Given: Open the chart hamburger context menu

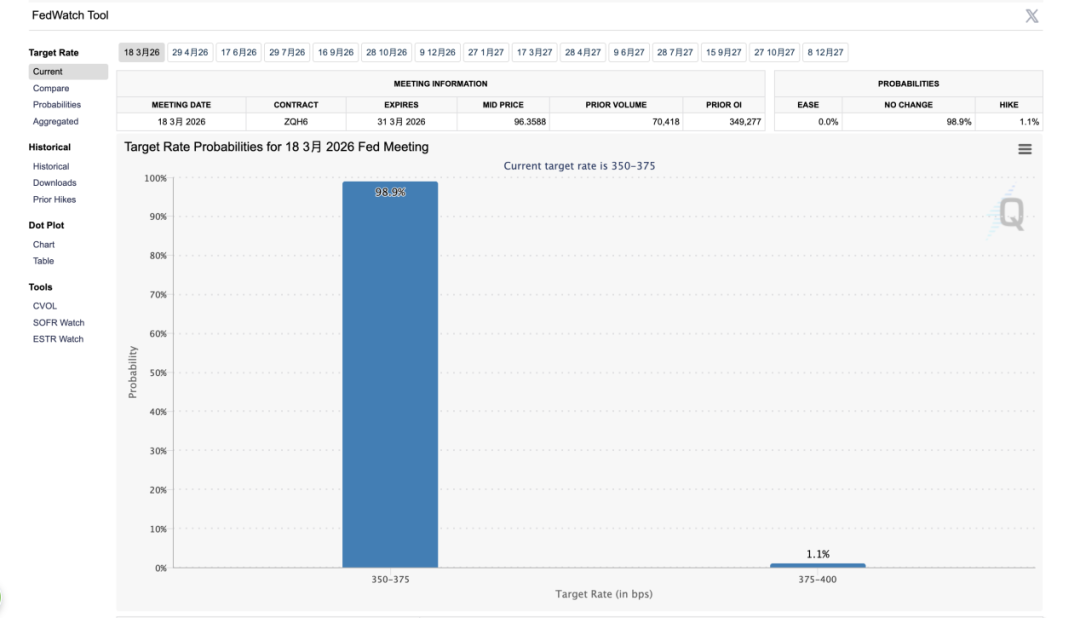Looking at the screenshot, I should click(1024, 149).
